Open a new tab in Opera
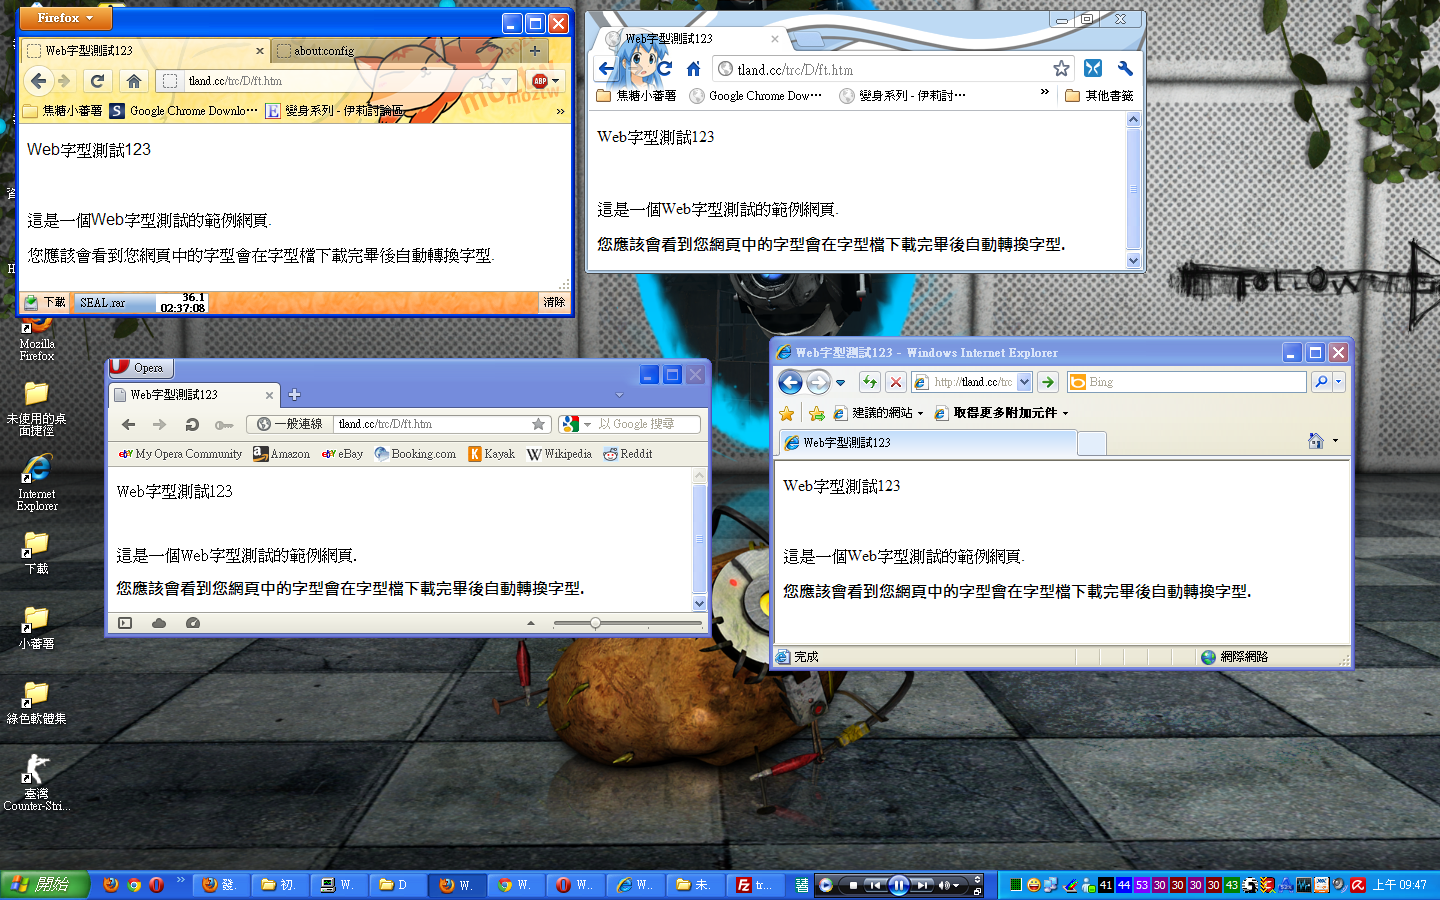The height and width of the screenshot is (900, 1440). coord(295,395)
